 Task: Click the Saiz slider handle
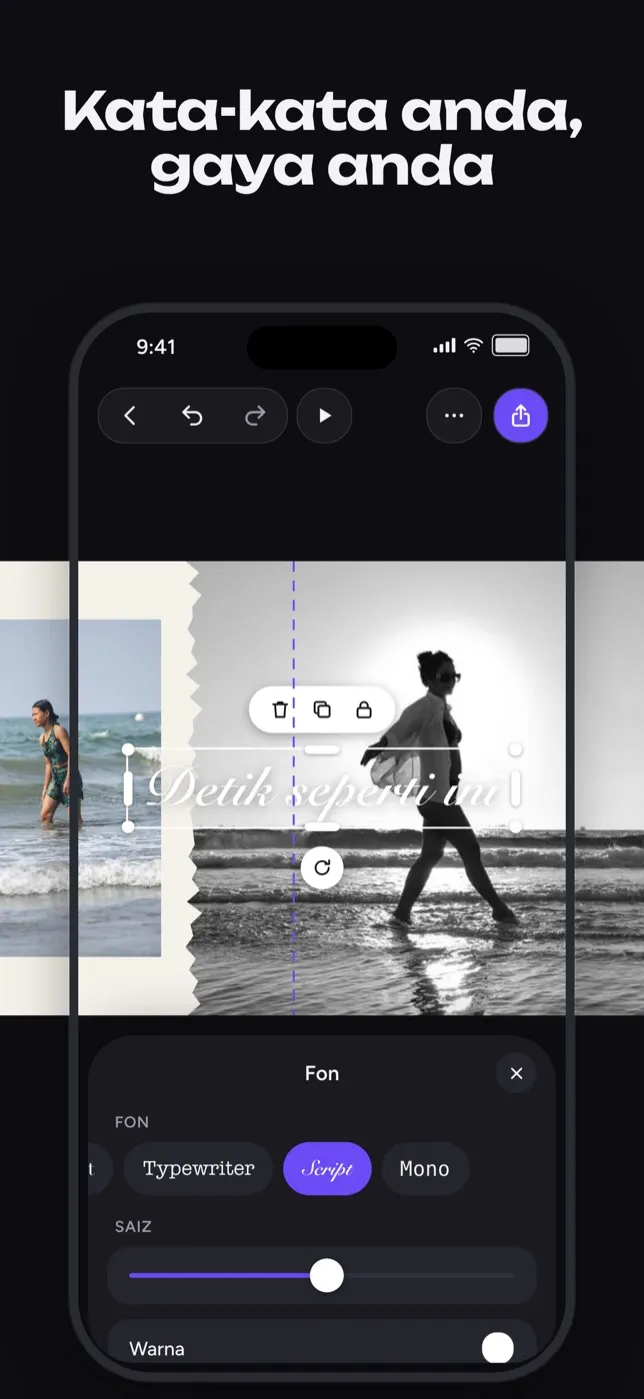[x=326, y=1275]
